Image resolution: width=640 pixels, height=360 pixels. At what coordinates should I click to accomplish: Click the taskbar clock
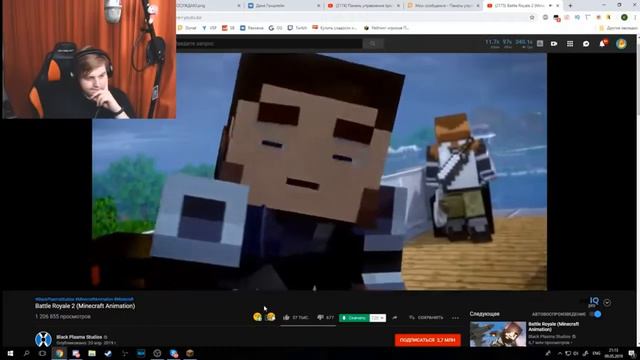click(x=613, y=353)
